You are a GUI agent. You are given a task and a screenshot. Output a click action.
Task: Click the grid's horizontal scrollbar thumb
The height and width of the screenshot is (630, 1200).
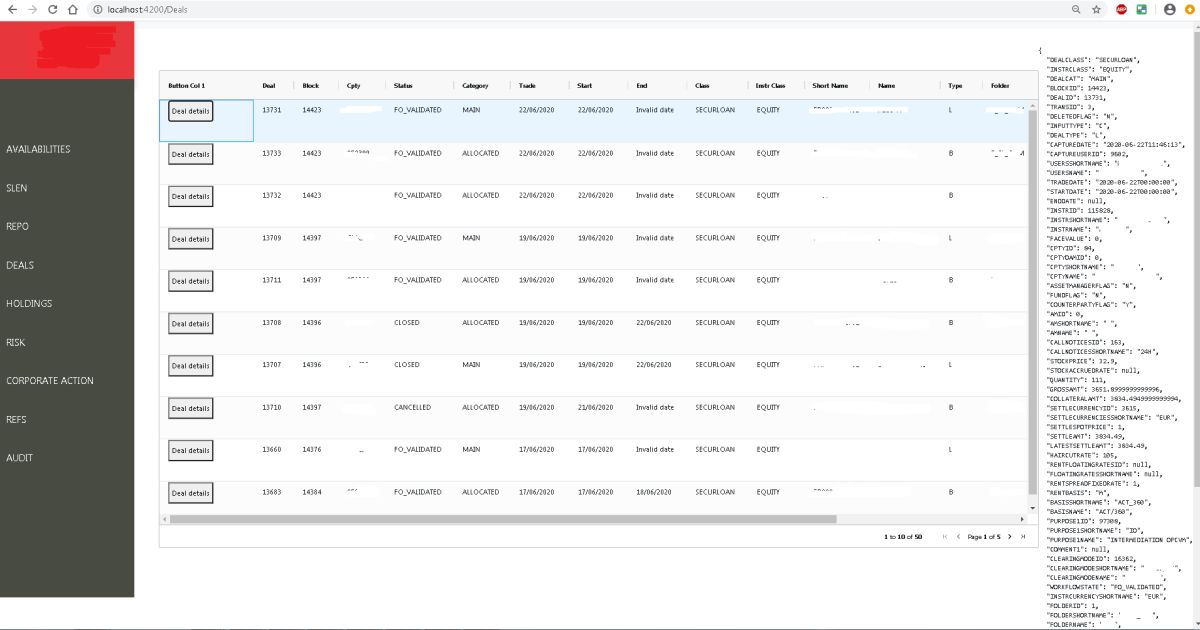(502, 520)
